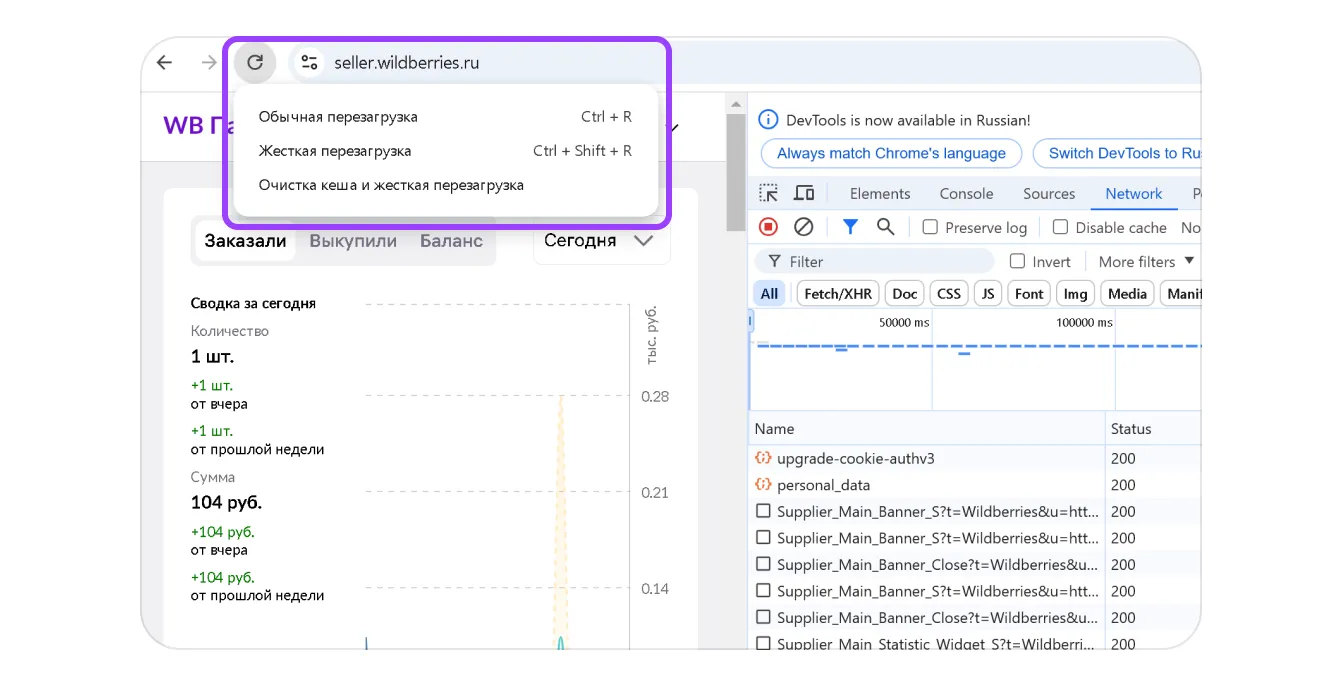The width and height of the screenshot is (1344, 686).
Task: Toggle the device toolbar icon in DevTools
Action: (804, 193)
